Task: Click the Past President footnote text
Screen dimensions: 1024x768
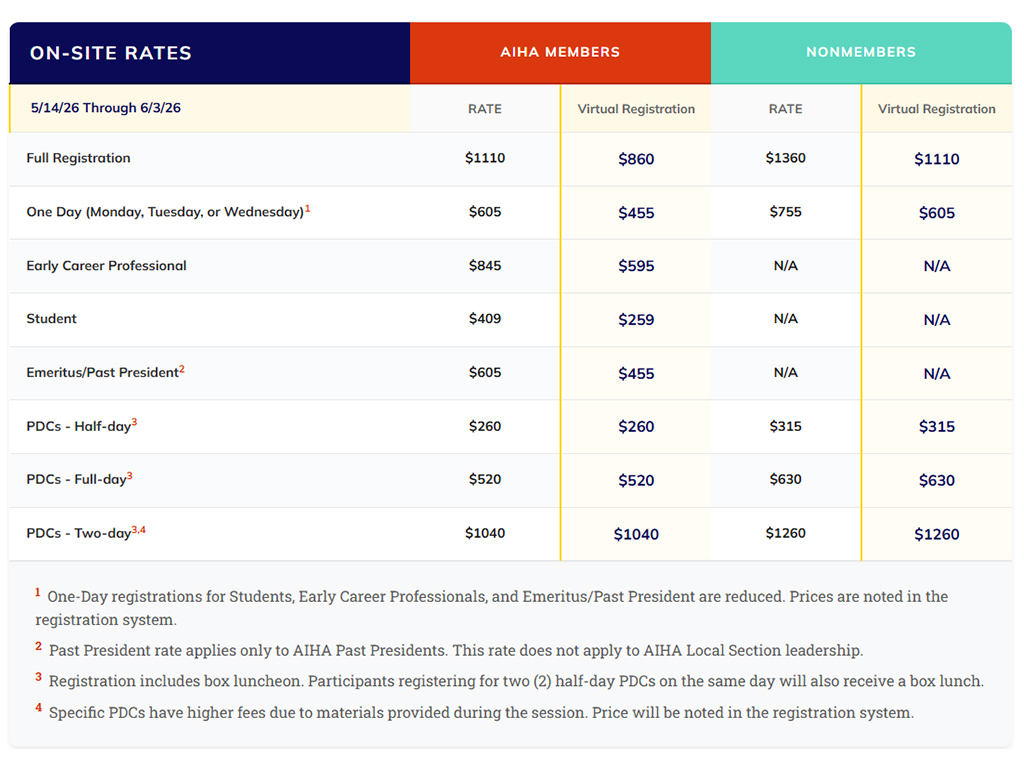Action: point(455,651)
